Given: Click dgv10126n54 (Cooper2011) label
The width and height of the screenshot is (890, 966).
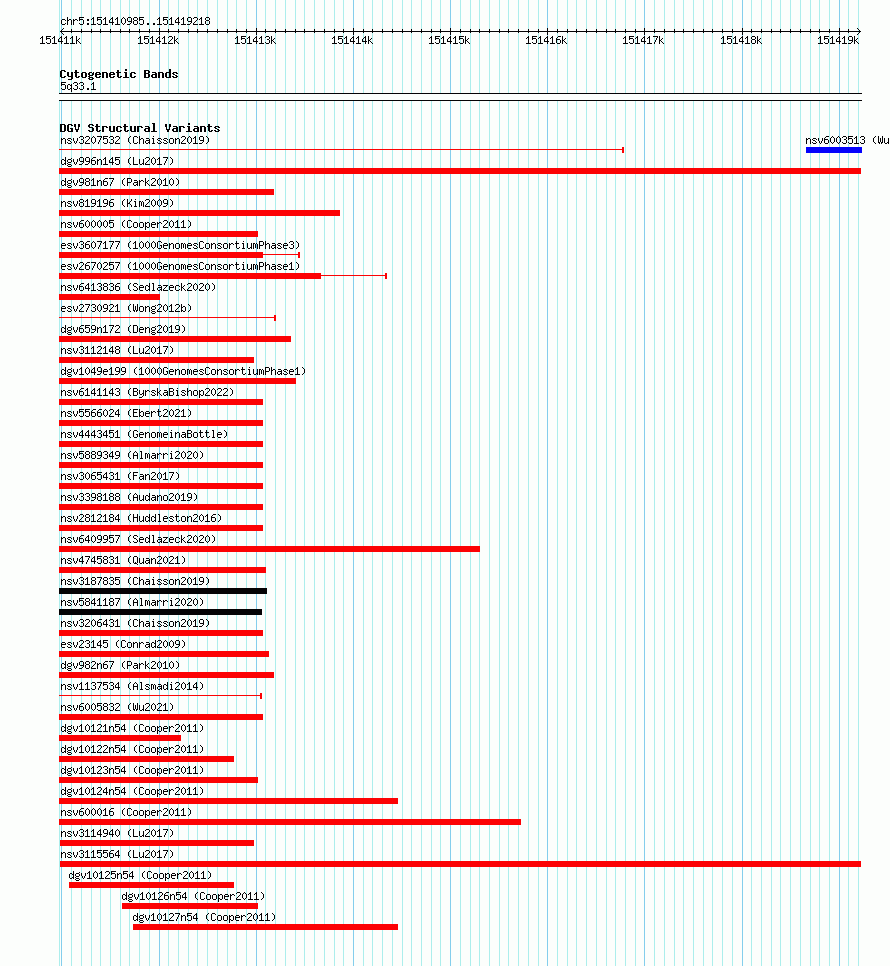Looking at the screenshot, I should click(x=193, y=896).
